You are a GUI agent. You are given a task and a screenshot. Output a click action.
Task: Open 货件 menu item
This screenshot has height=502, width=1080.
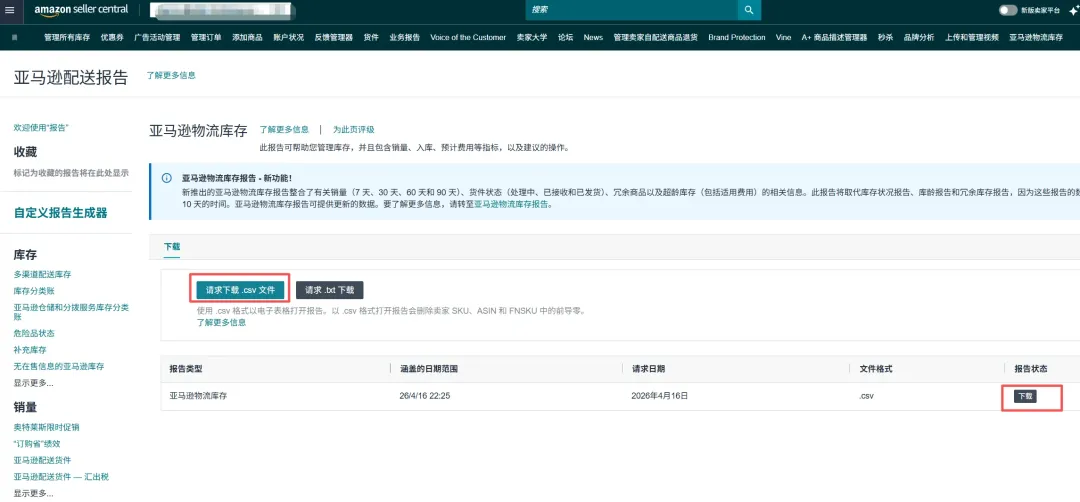(371, 38)
